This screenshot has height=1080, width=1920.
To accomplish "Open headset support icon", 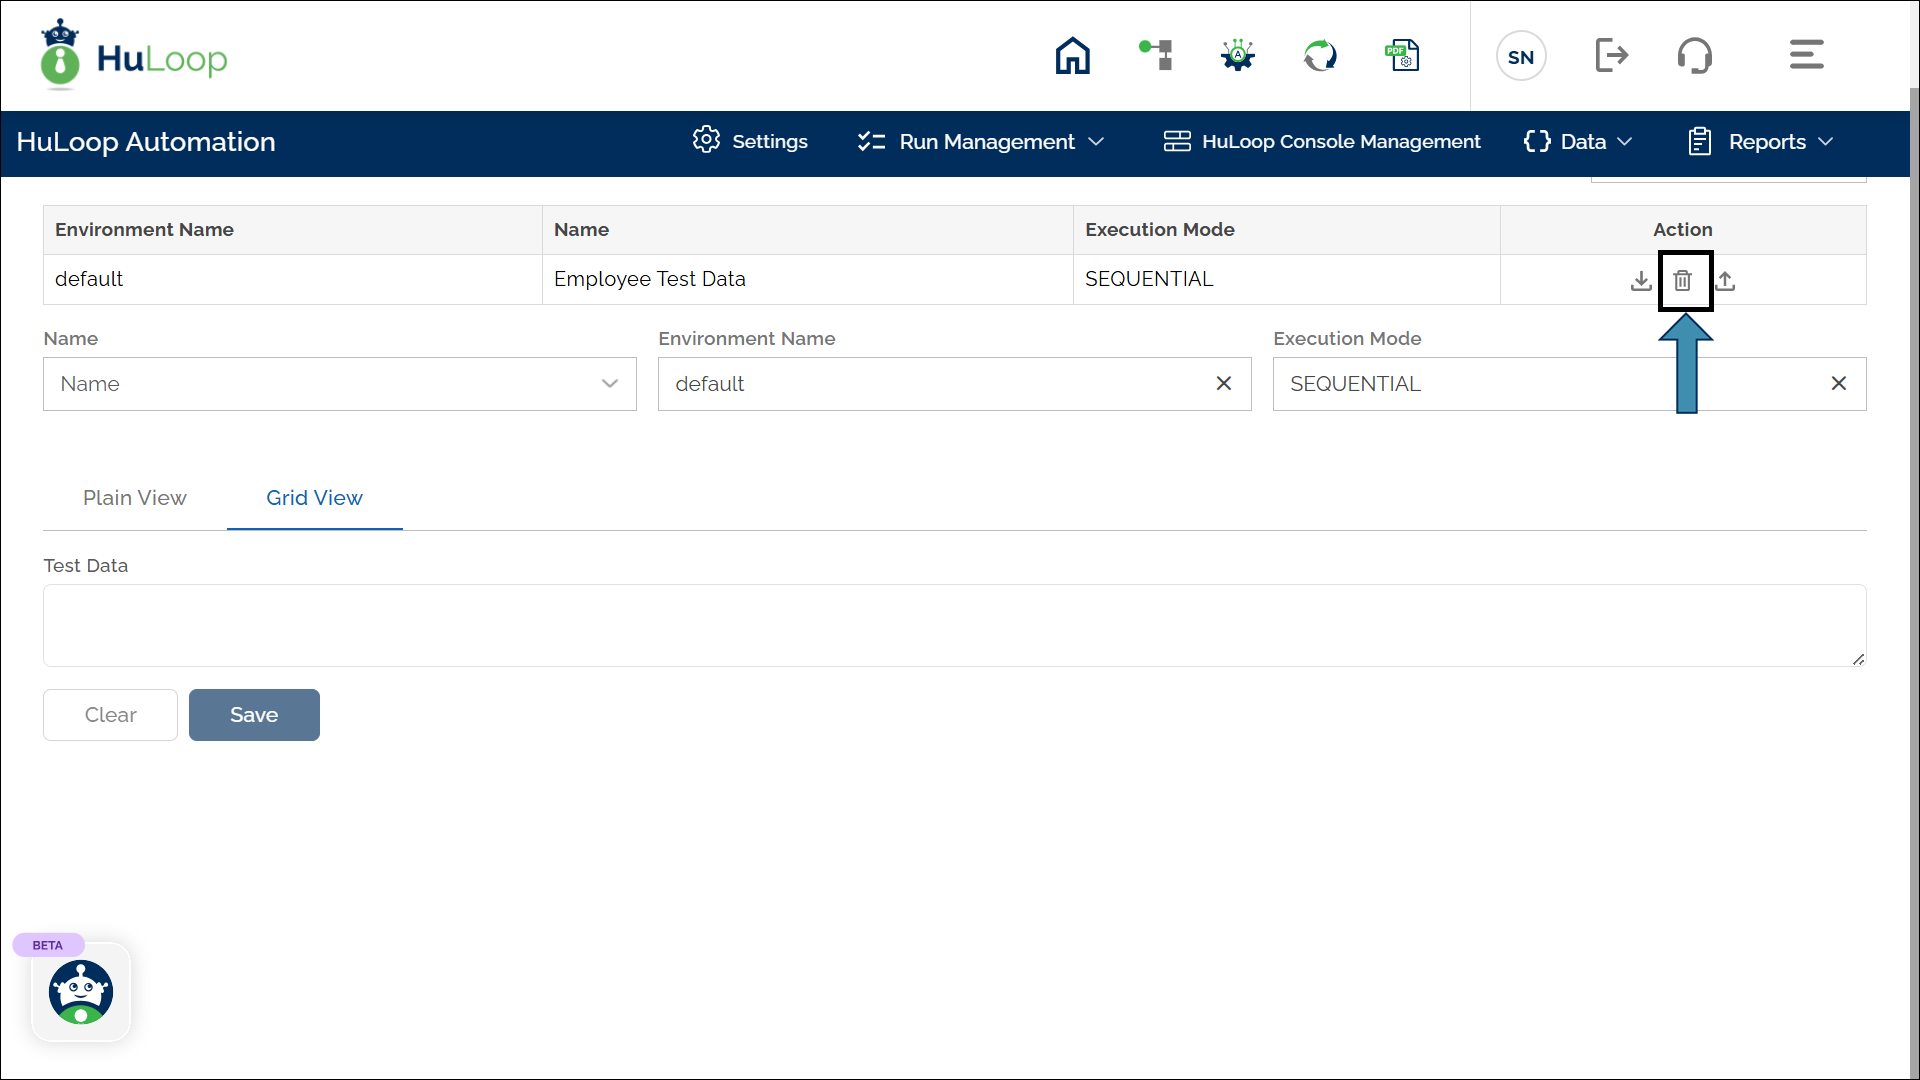I will [x=1694, y=56].
